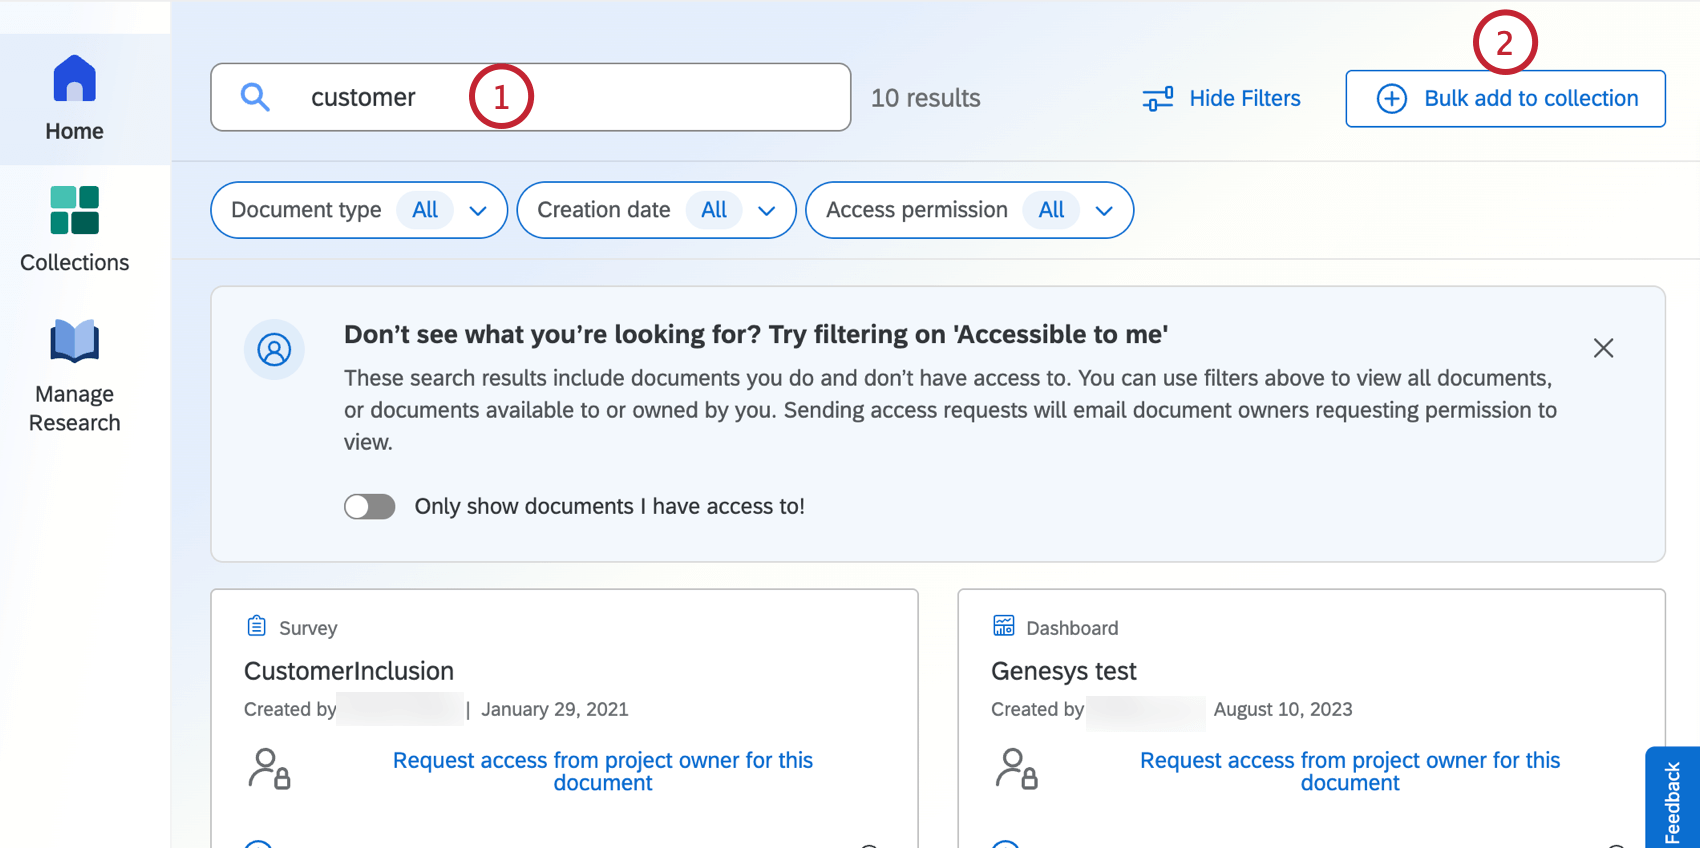Click the Hide Filters slider icon
The width and height of the screenshot is (1700, 848).
point(1157,98)
